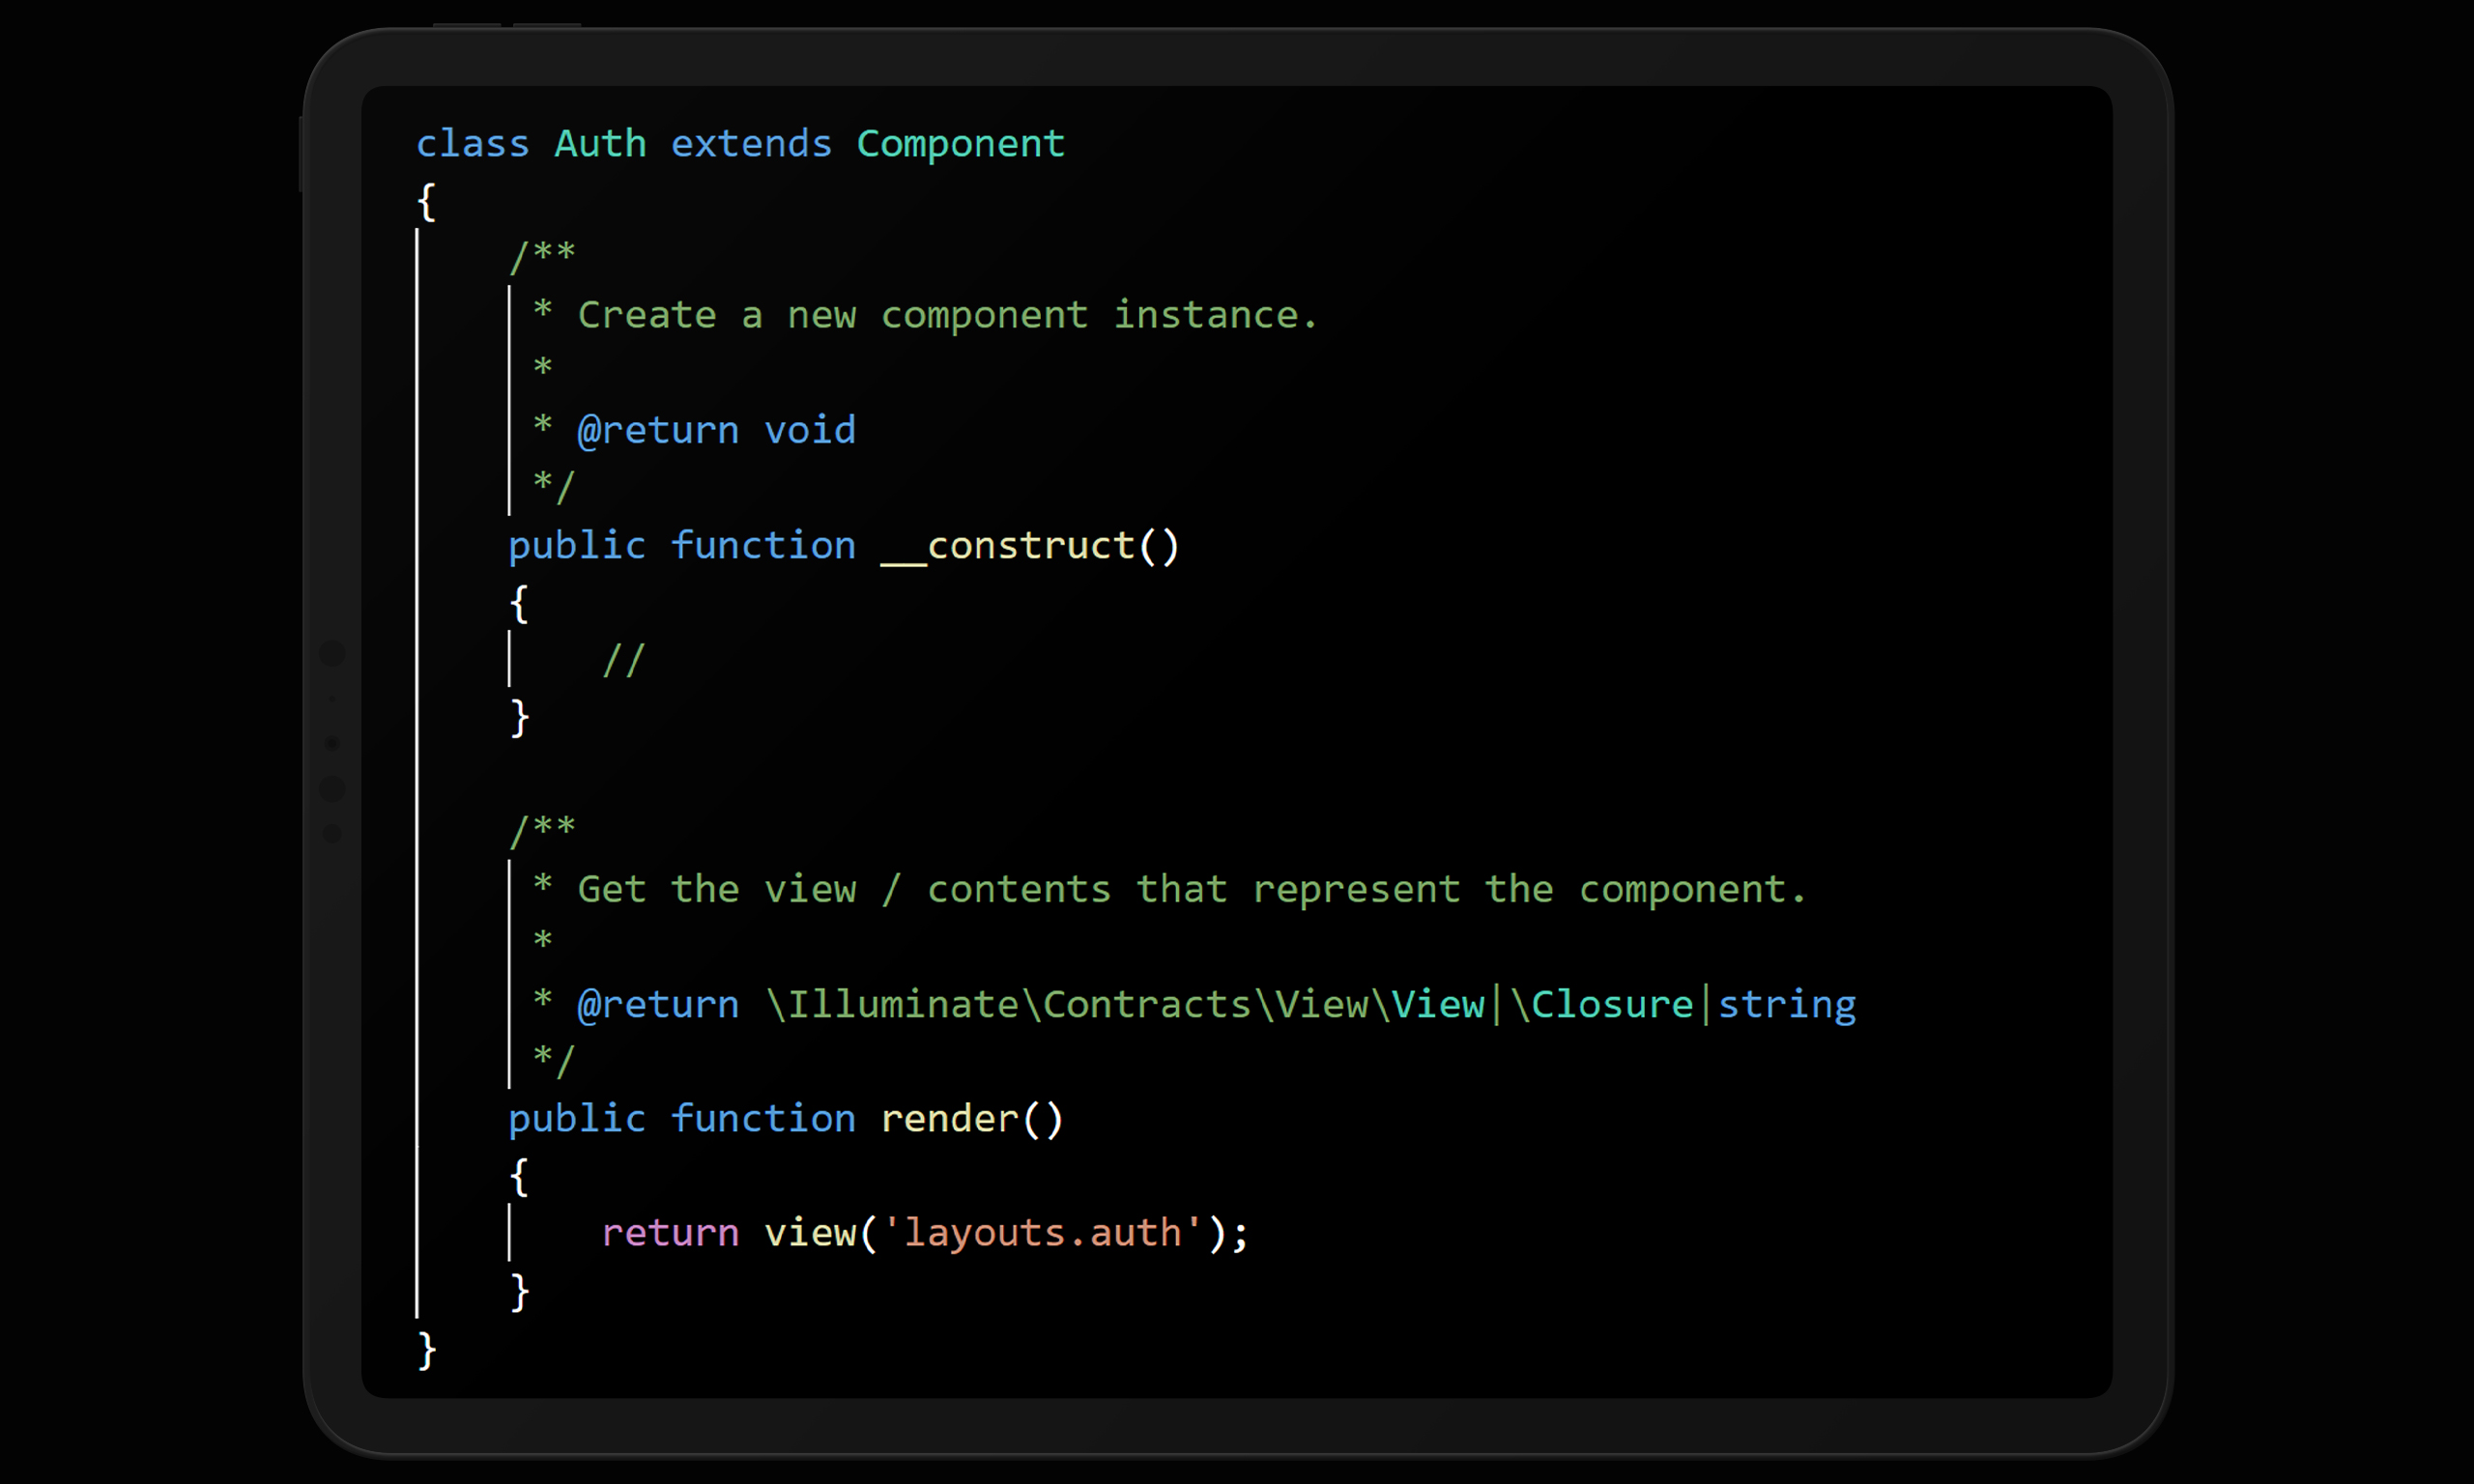The width and height of the screenshot is (2474, 1484).
Task: Click the "Component" parent class name
Action: pyautogui.click(x=960, y=146)
